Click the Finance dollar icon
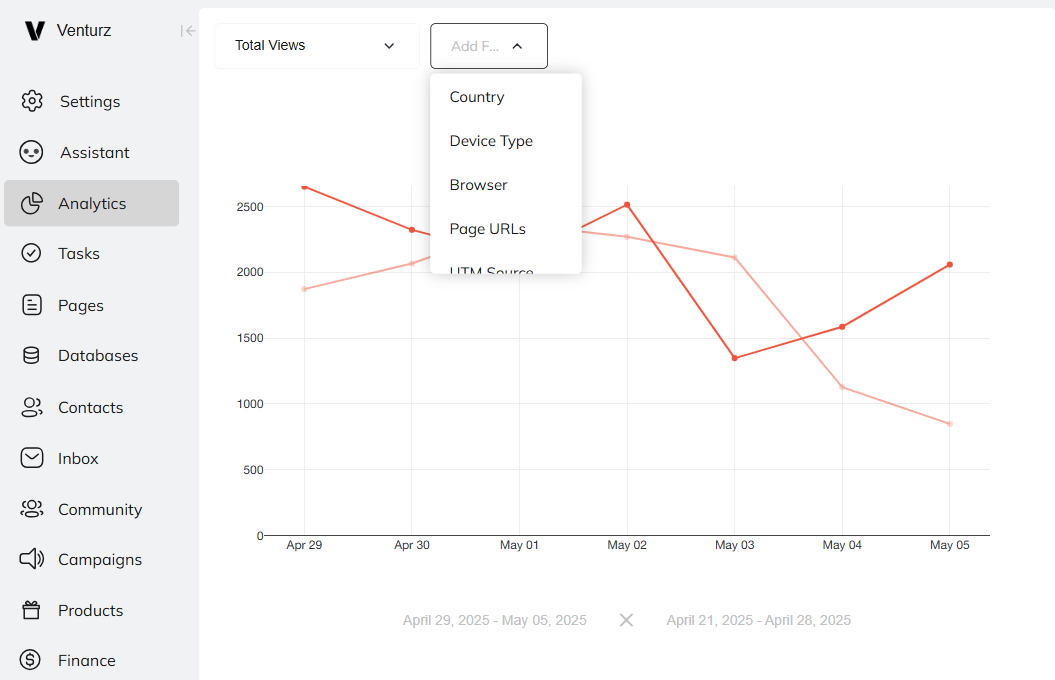The width and height of the screenshot is (1055, 680). 32,660
